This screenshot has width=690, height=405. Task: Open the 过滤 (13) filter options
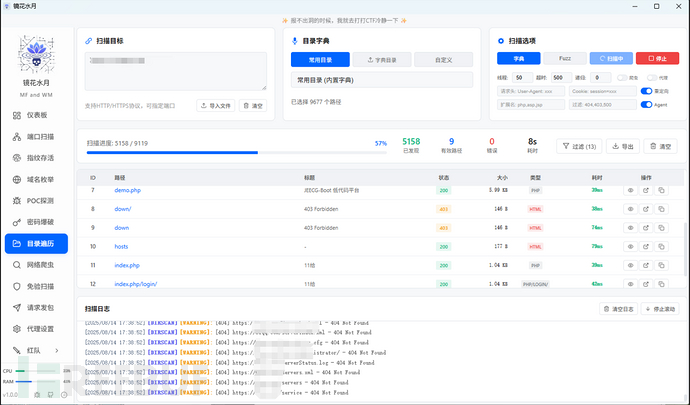[579, 146]
